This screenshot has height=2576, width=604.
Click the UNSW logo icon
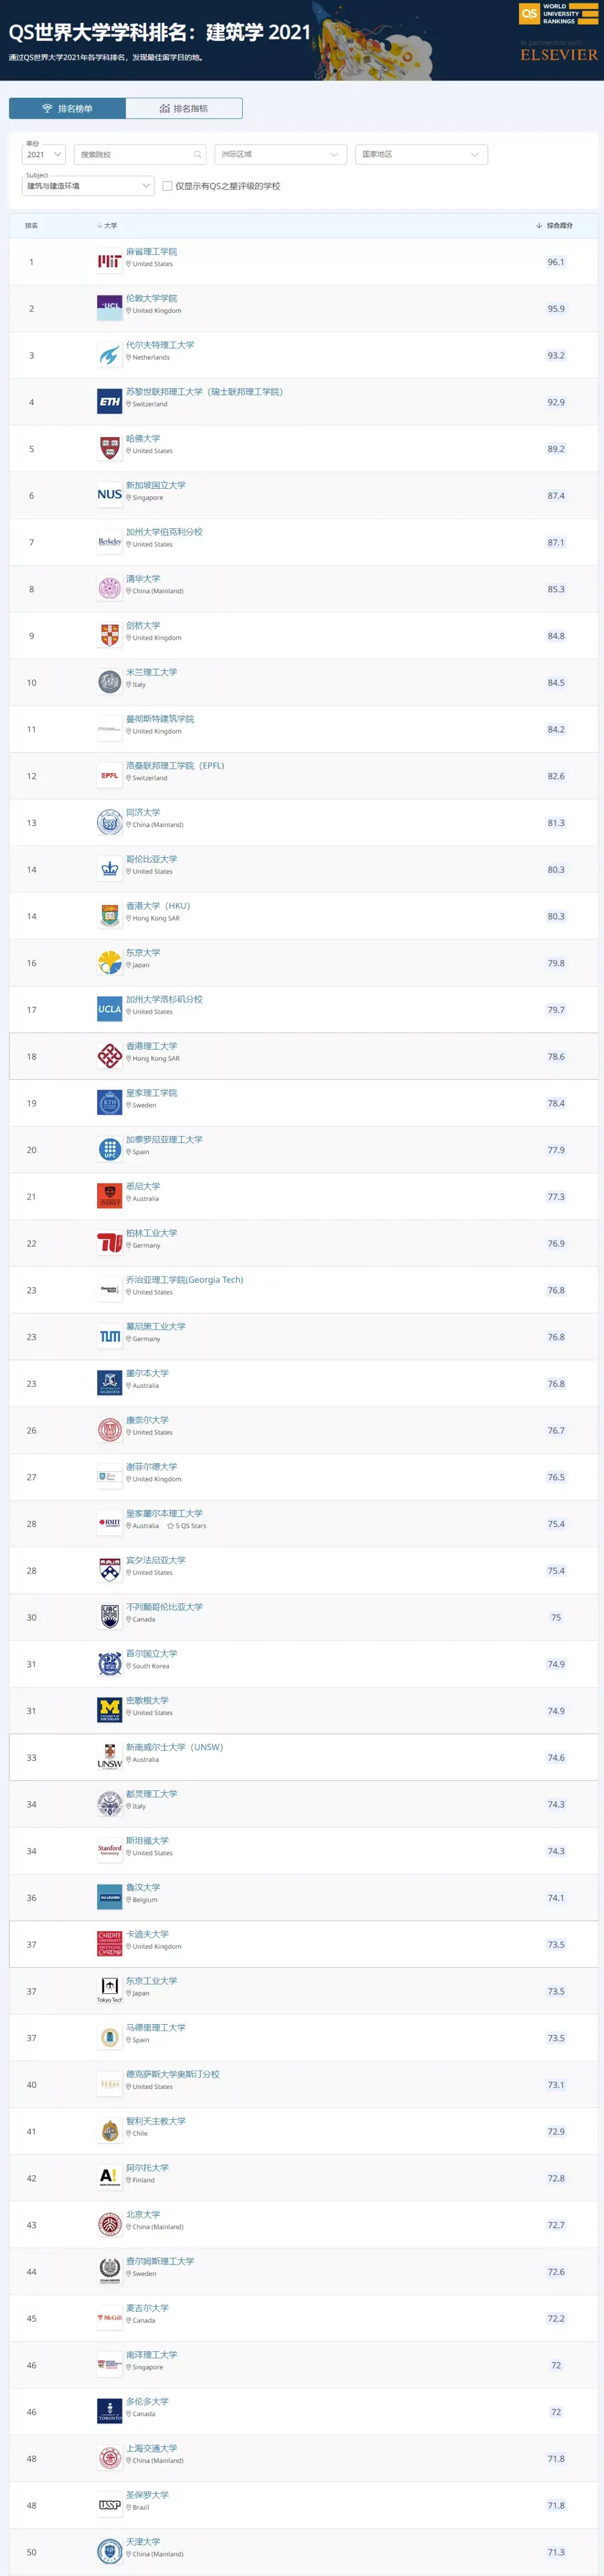tap(109, 1758)
